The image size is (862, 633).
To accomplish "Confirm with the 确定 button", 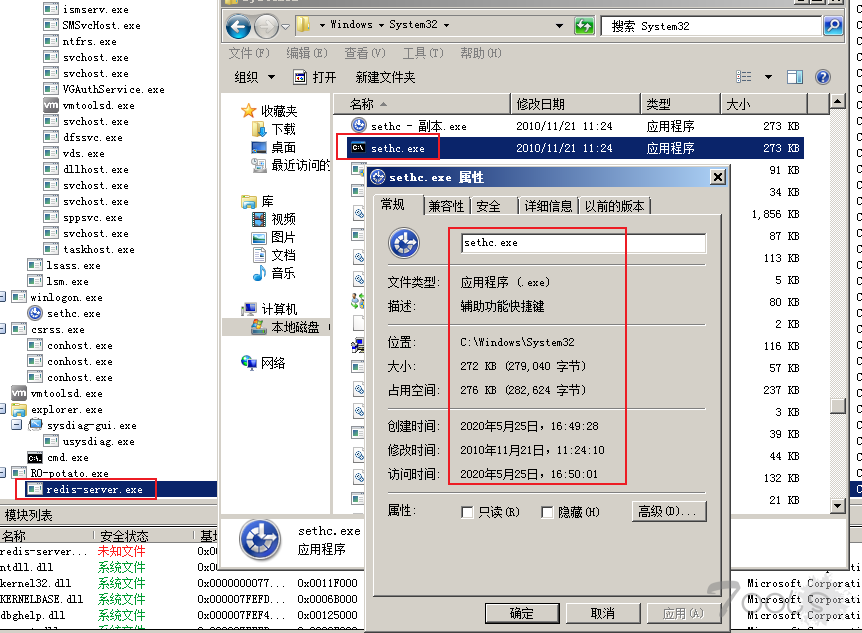I will click(522, 613).
